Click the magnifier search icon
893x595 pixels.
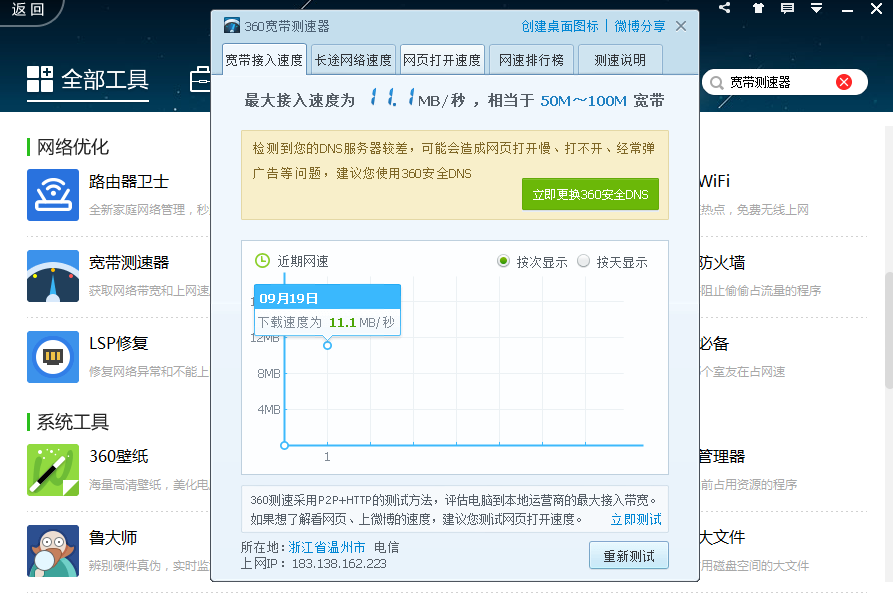pos(716,83)
